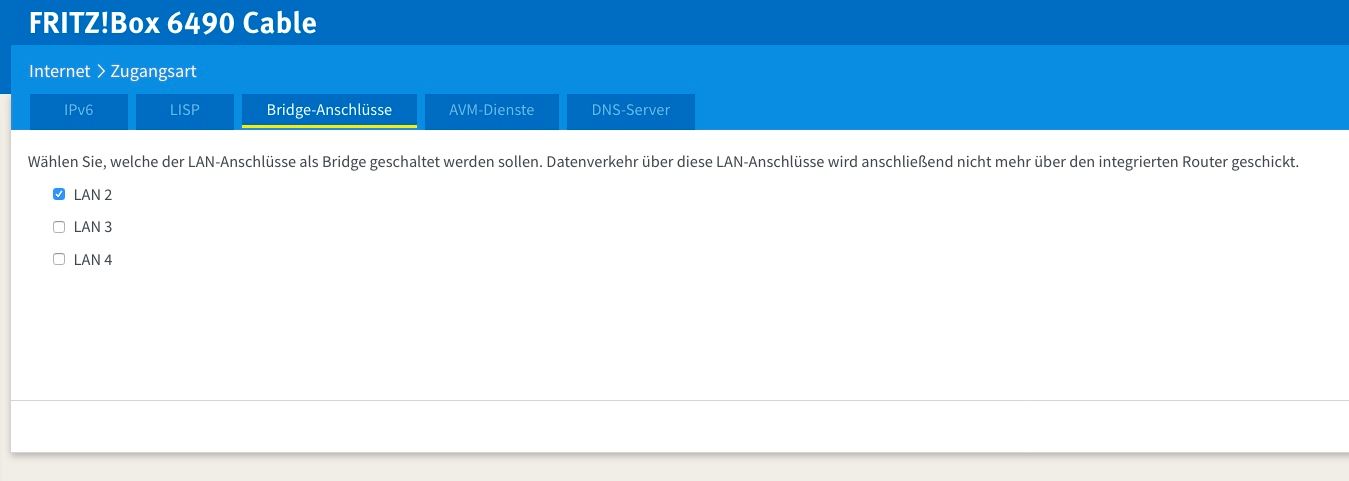Click the LAN 3 text label

93,227
